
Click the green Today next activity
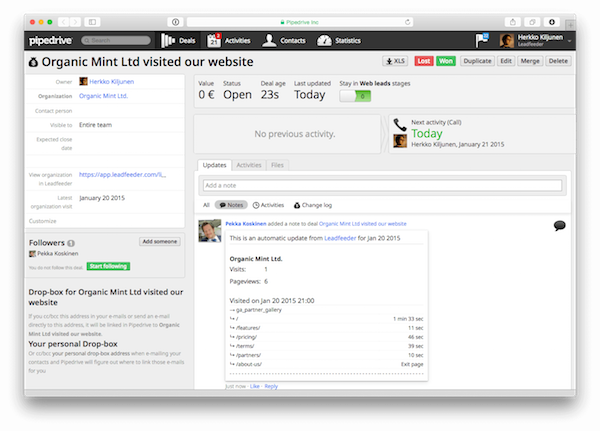click(427, 133)
